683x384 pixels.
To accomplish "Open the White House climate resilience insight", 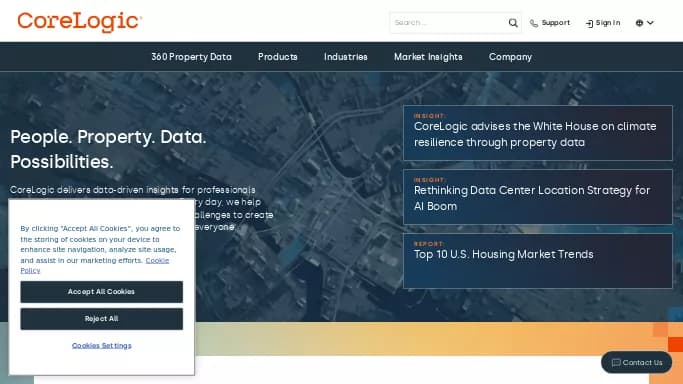I will point(538,133).
